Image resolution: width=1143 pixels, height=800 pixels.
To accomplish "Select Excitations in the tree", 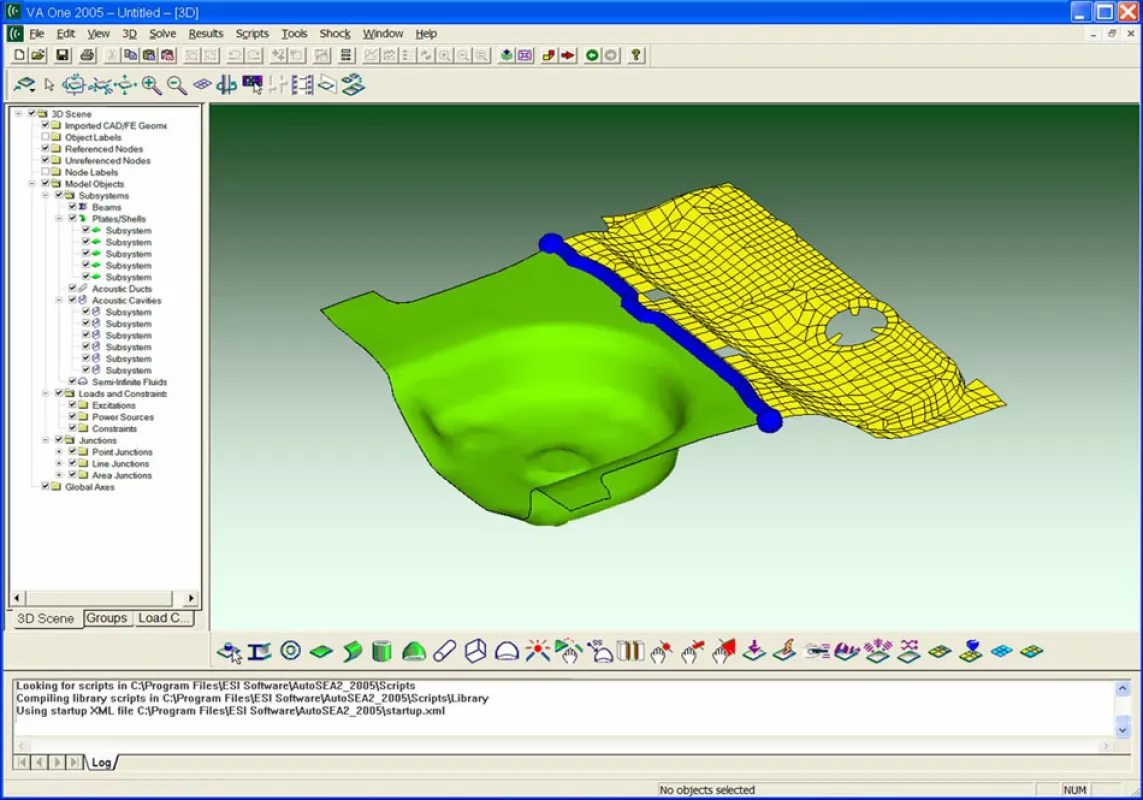I will [114, 405].
